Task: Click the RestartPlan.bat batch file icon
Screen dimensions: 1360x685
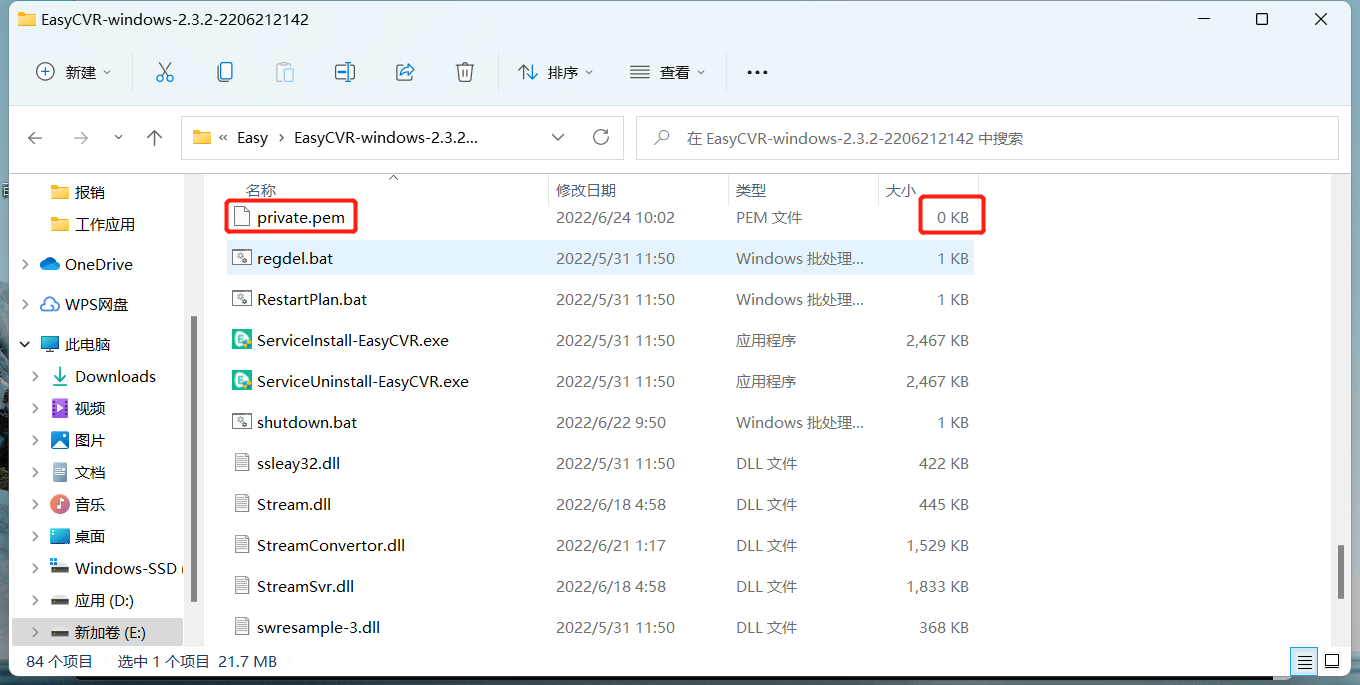Action: (x=240, y=299)
